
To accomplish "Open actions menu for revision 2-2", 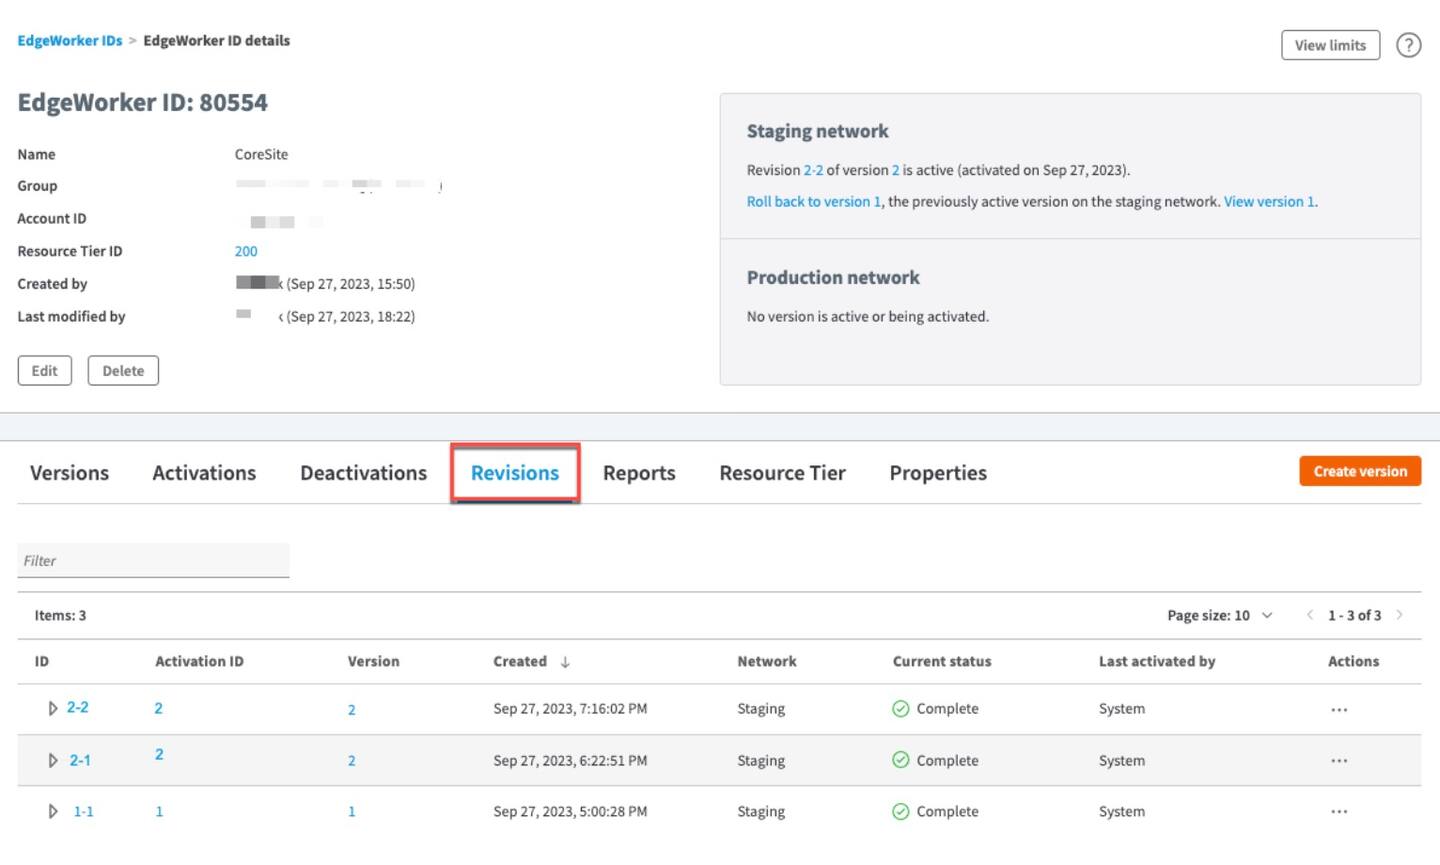I will [1339, 710].
